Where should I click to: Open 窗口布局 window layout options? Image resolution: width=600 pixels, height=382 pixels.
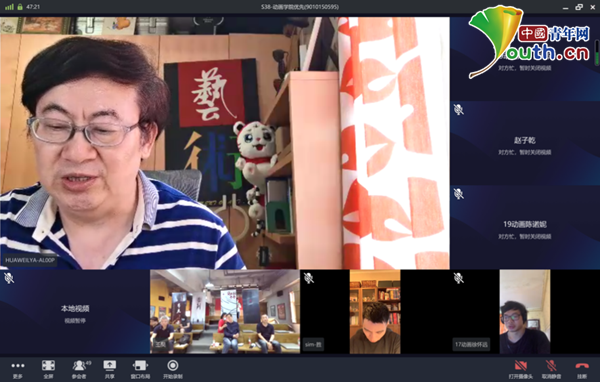point(140,369)
